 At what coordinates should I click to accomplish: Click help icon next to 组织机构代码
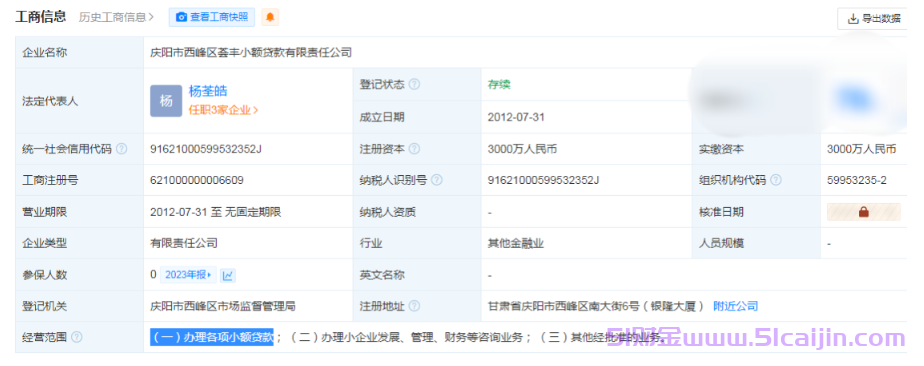pos(776,180)
